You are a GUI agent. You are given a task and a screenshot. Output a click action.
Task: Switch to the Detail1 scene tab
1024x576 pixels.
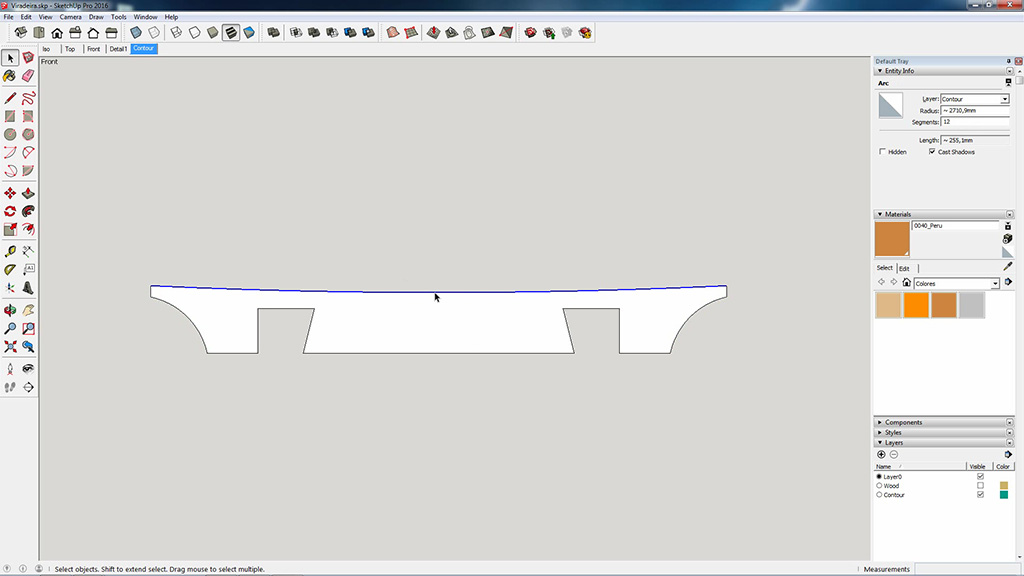pyautogui.click(x=118, y=49)
